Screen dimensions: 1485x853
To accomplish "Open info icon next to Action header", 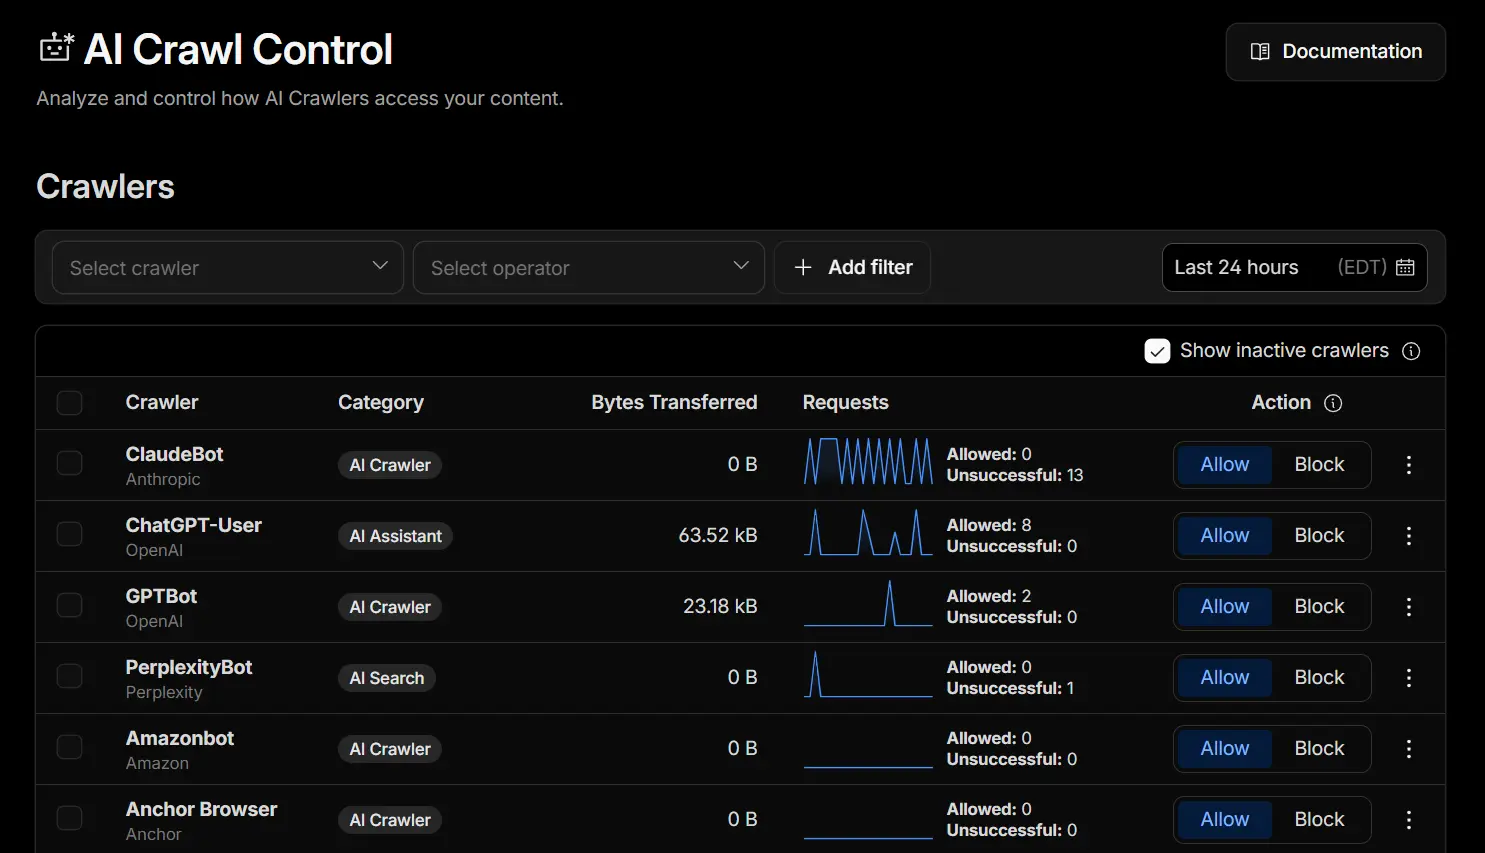I will (1333, 403).
